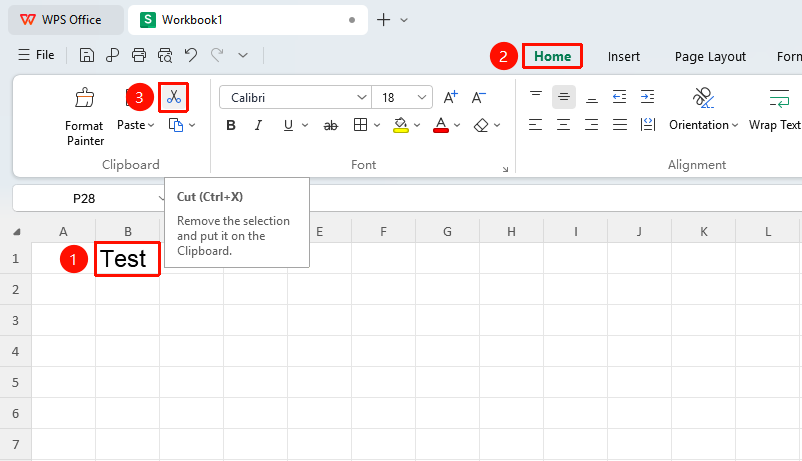Image resolution: width=802 pixels, height=461 pixels.
Task: Increase font size with A+ icon
Action: tap(451, 97)
